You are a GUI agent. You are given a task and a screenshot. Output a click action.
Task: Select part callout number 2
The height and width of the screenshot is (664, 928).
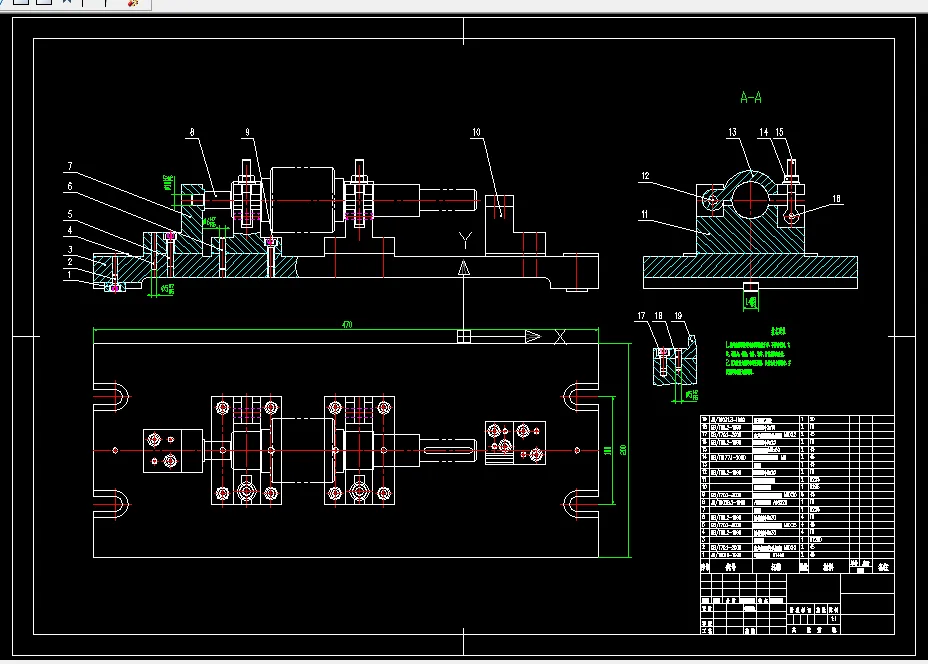tap(70, 262)
